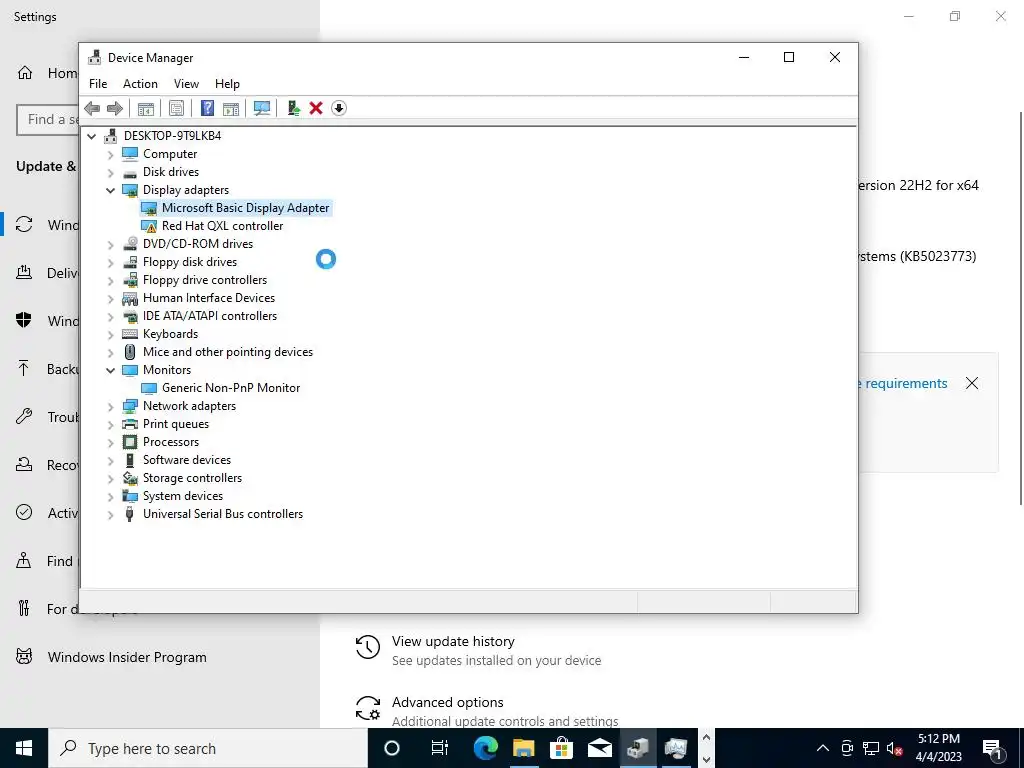
Task: Select Floppy drive controllers
Action: pyautogui.click(x=205, y=280)
